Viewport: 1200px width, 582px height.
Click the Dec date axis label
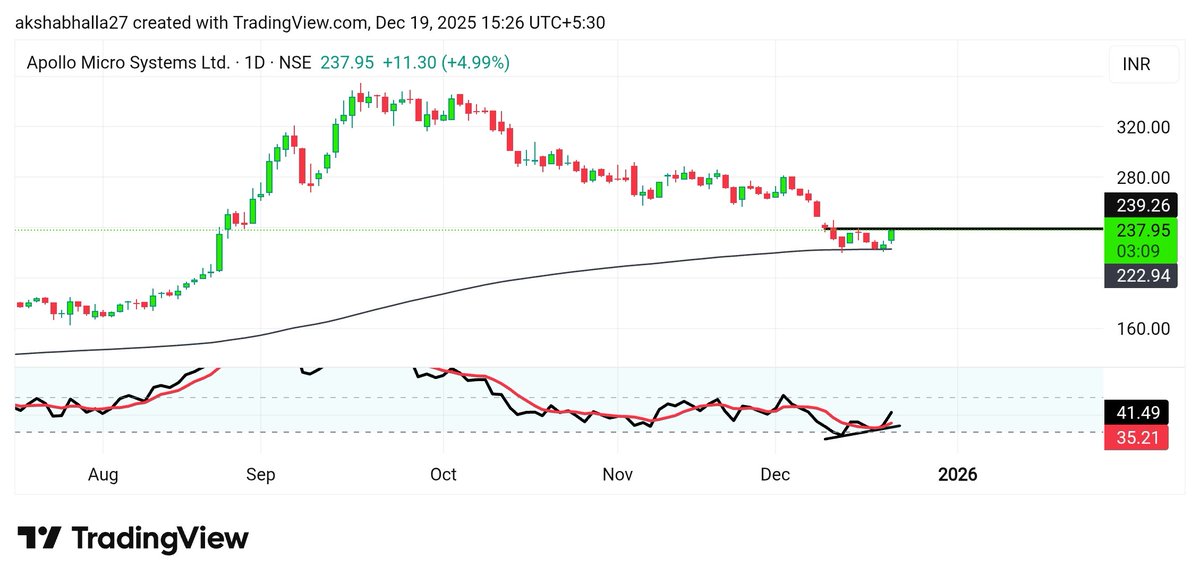pyautogui.click(x=775, y=474)
